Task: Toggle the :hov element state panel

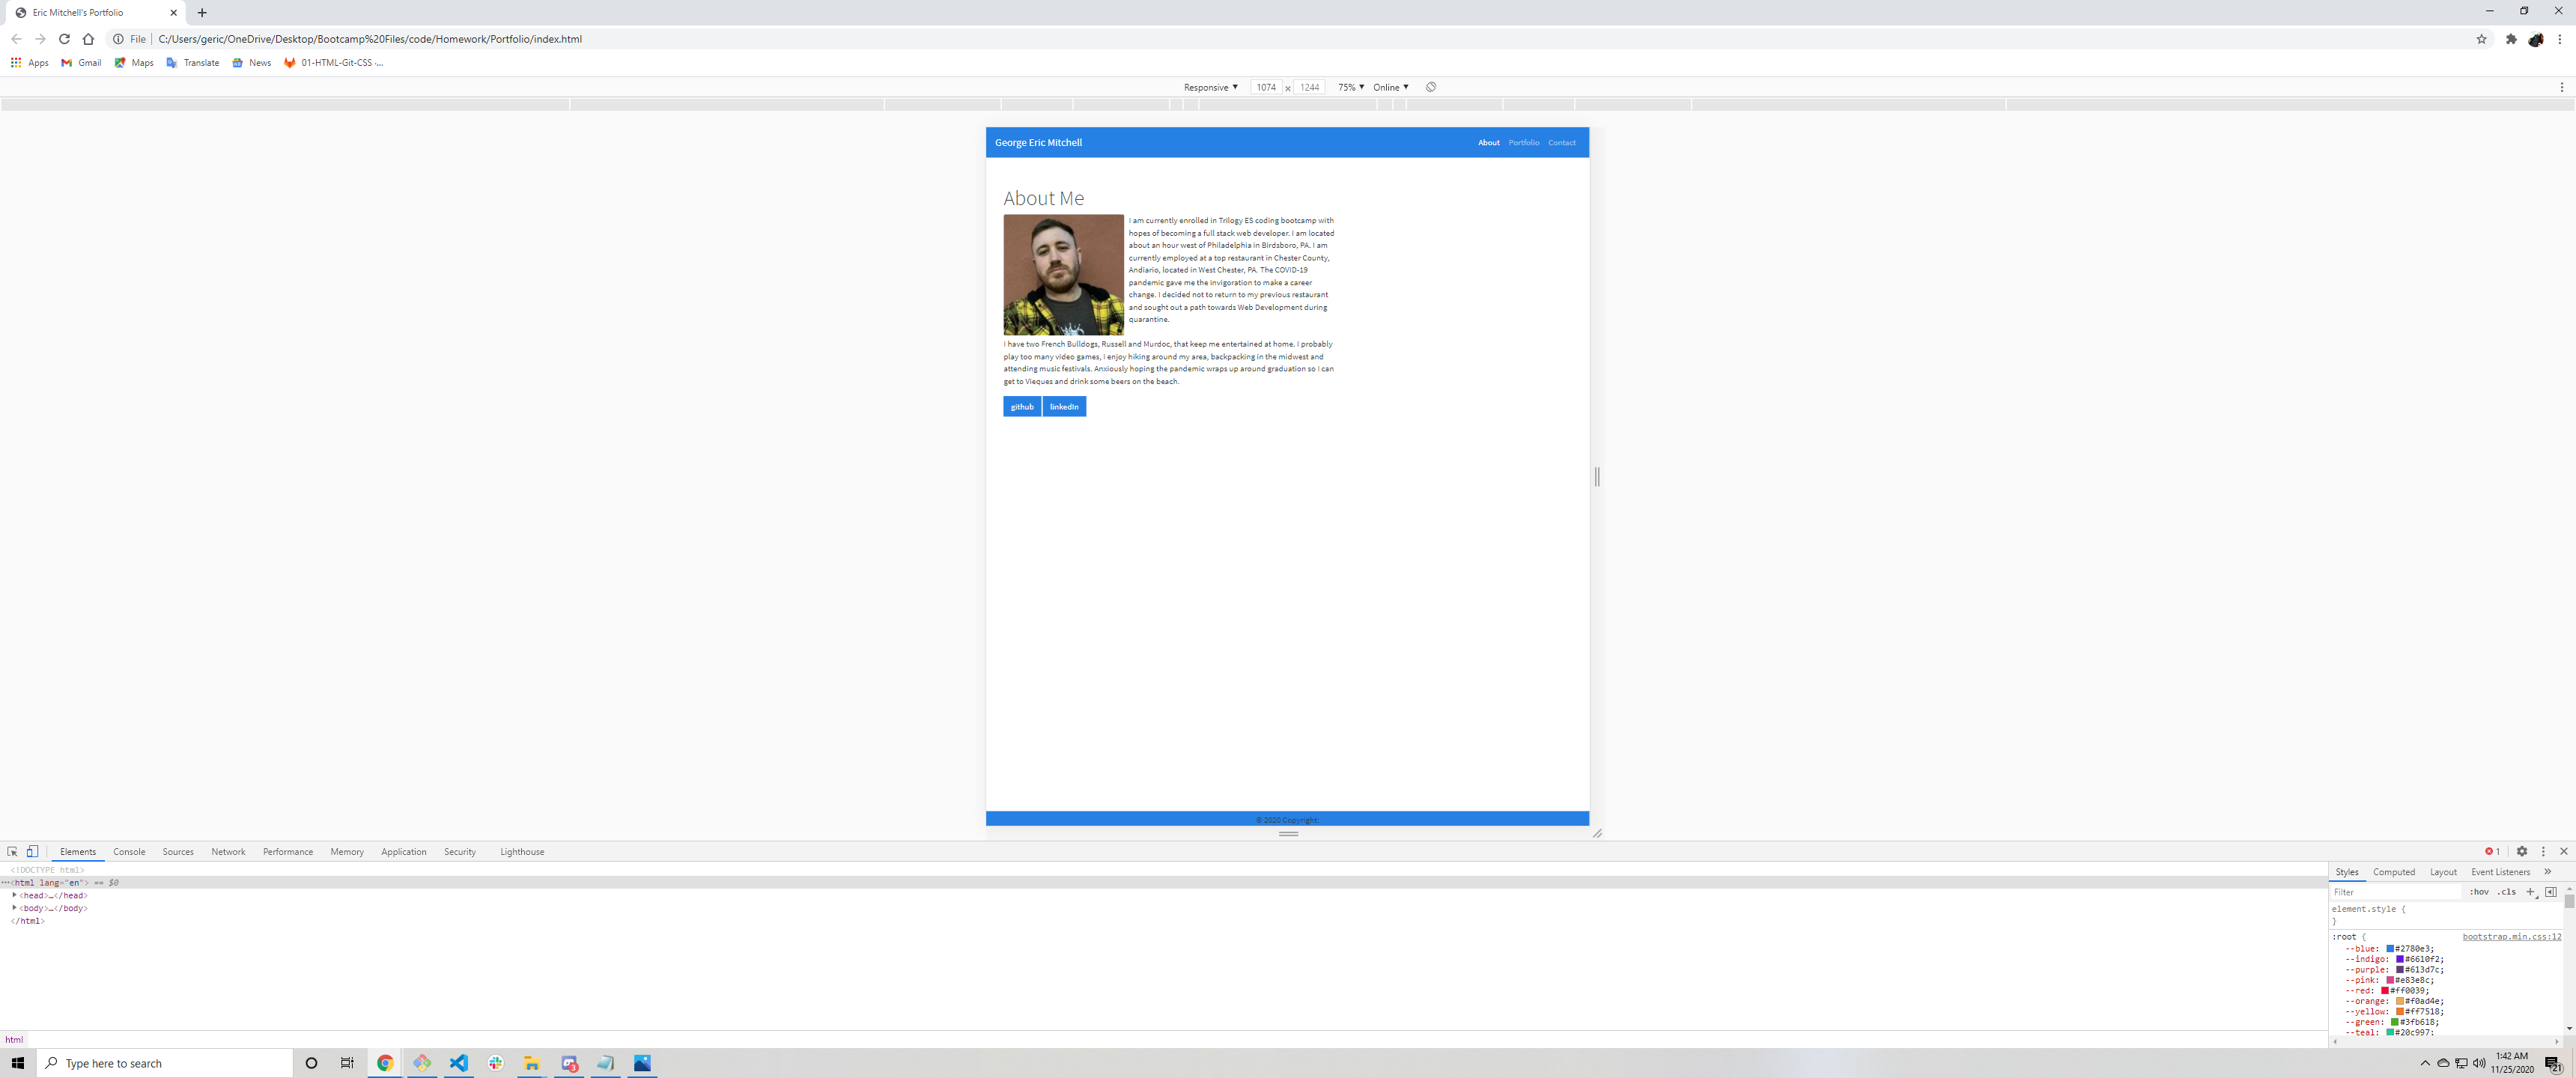Action: (2479, 892)
